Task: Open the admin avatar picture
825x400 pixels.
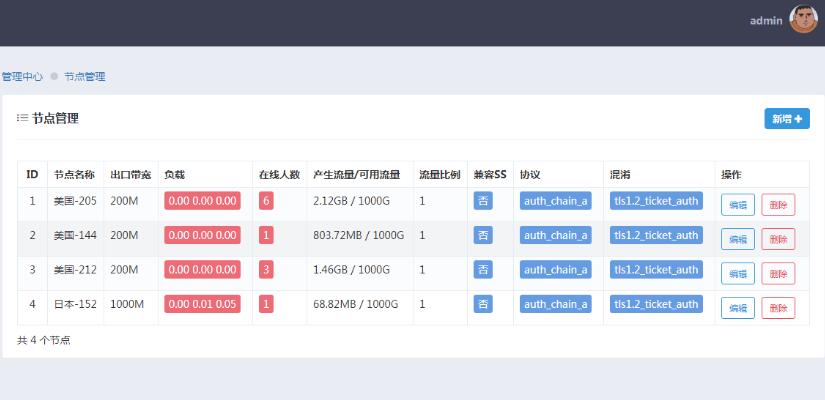Action: coord(803,19)
